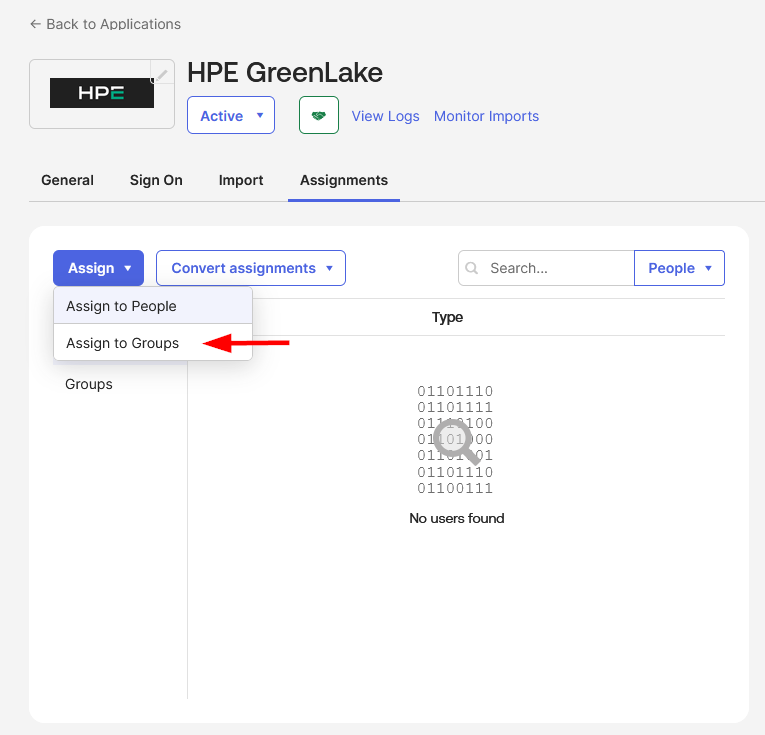This screenshot has height=735, width=765.
Task: Go back via Back to Applications link
Action: (105, 23)
